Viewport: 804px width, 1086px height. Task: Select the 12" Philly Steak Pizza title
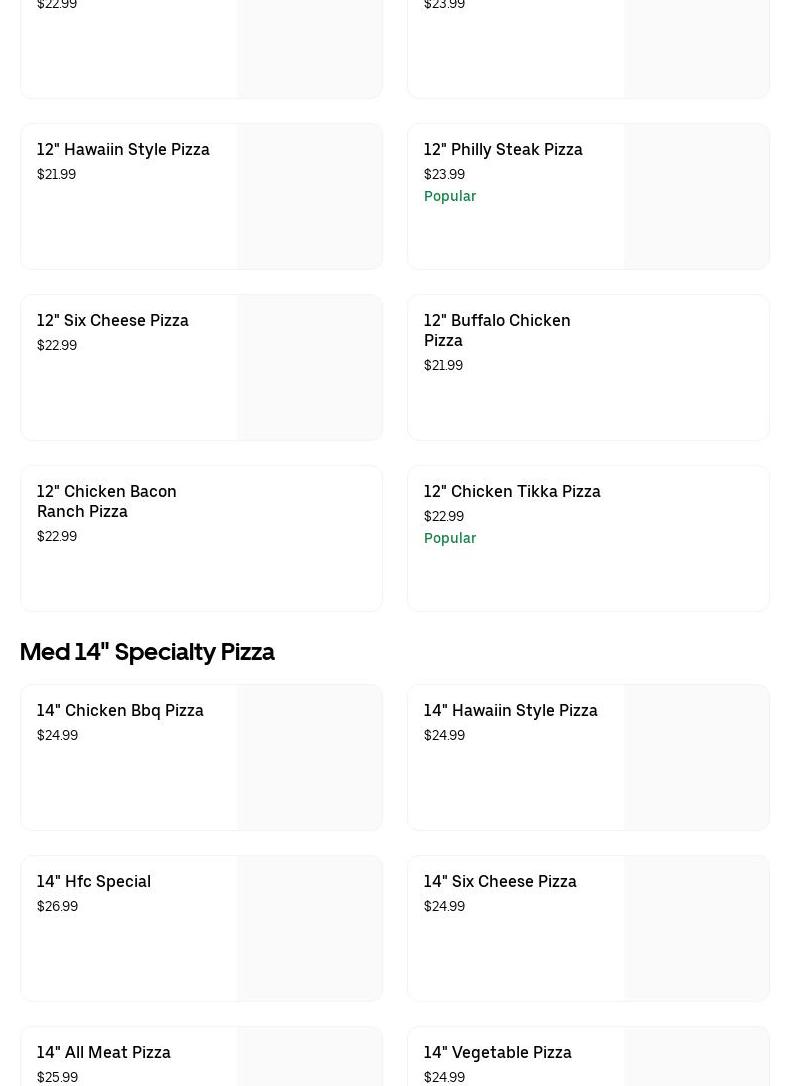pyautogui.click(x=503, y=150)
